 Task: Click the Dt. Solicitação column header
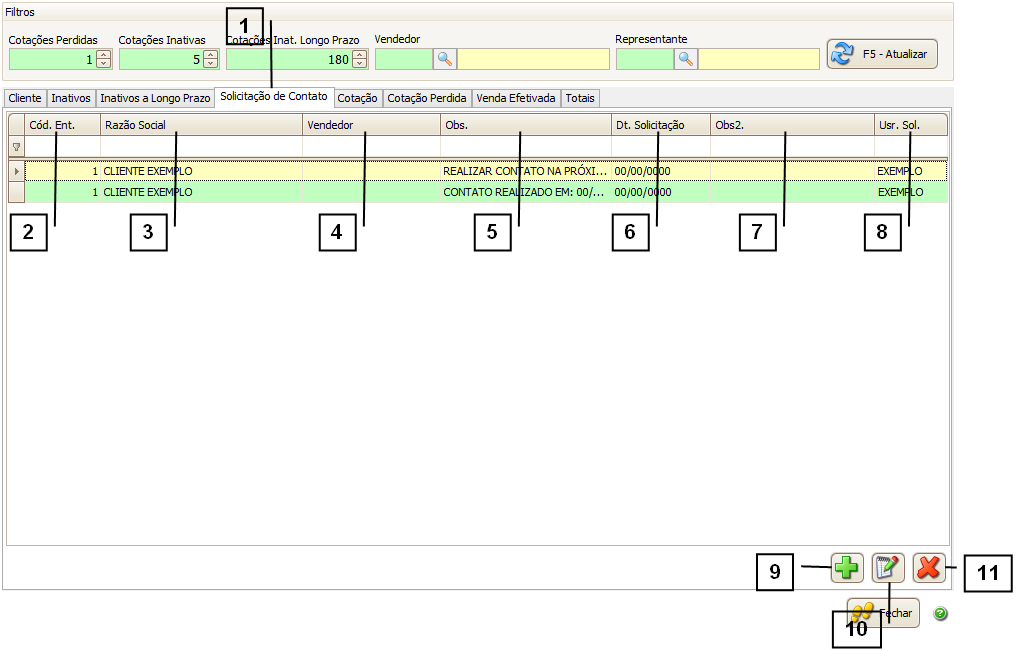pyautogui.click(x=659, y=125)
